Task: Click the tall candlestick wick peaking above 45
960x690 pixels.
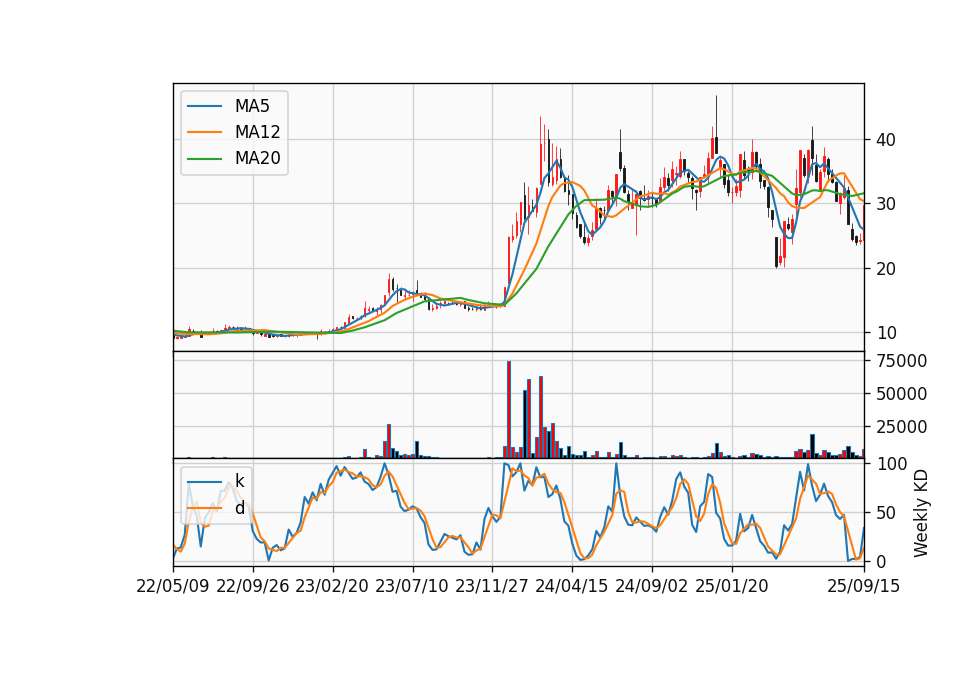Action: (716, 116)
